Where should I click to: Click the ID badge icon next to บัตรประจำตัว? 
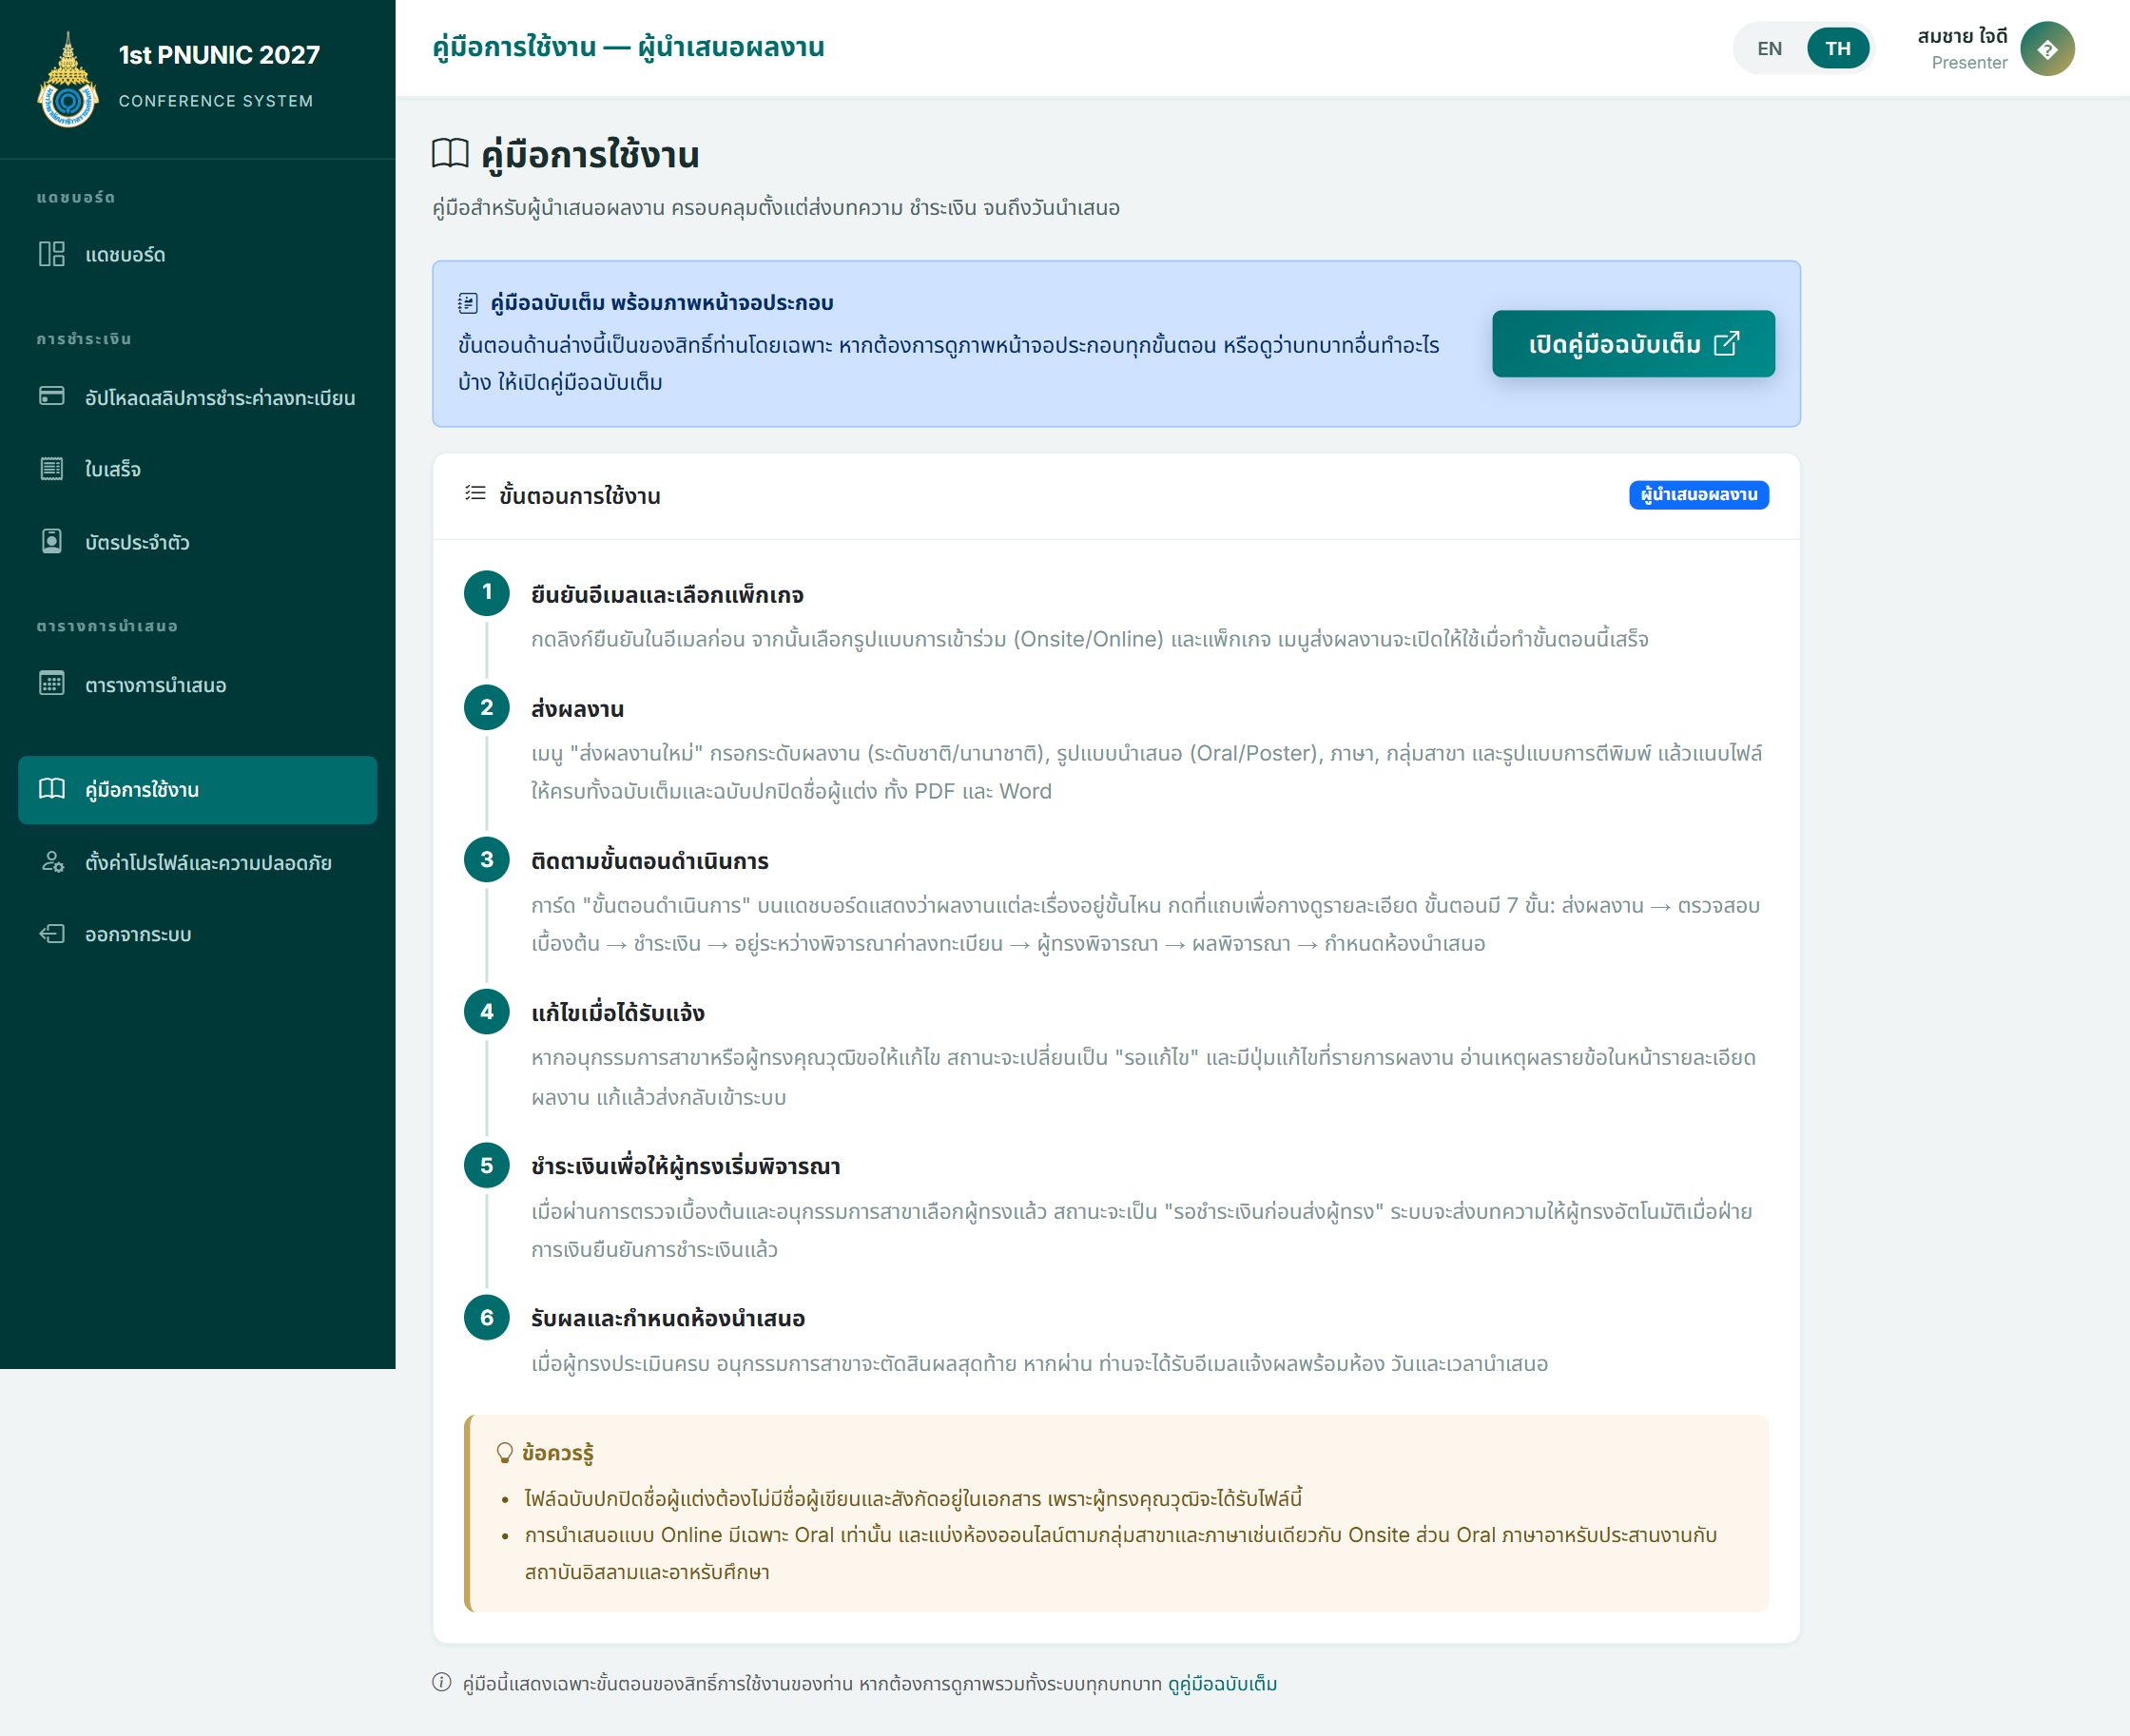click(x=52, y=541)
